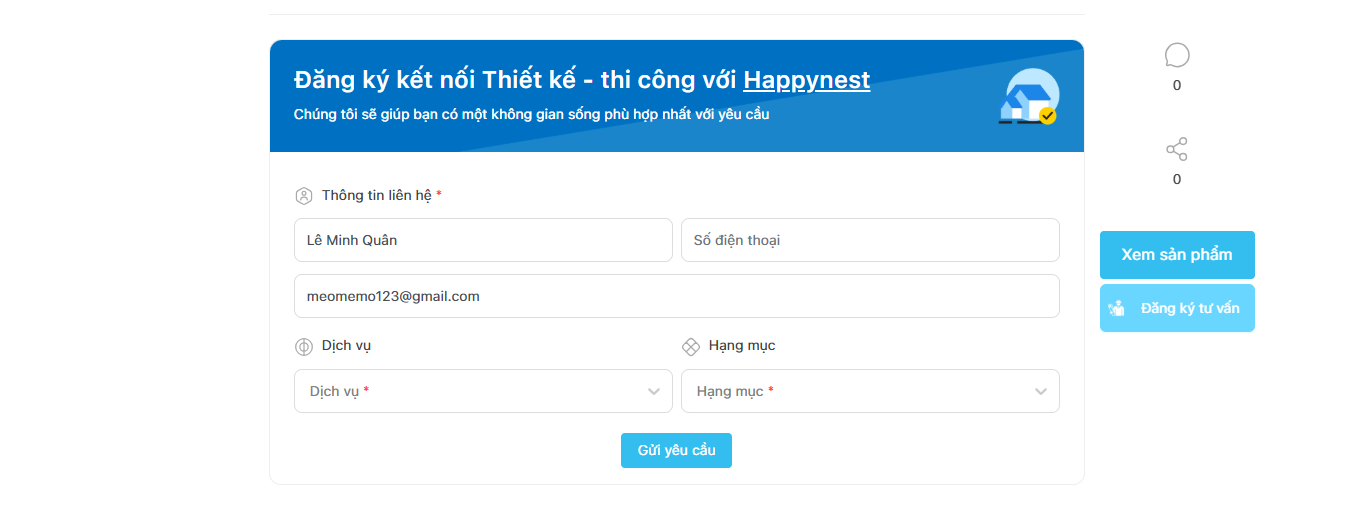Click the house illustration in the banner

(x=1029, y=98)
